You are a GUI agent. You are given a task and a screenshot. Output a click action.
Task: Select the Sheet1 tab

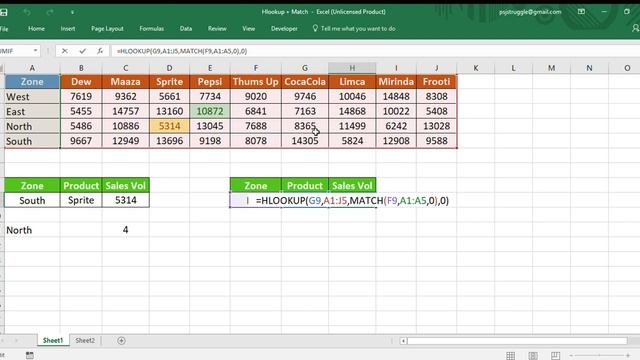point(53,340)
